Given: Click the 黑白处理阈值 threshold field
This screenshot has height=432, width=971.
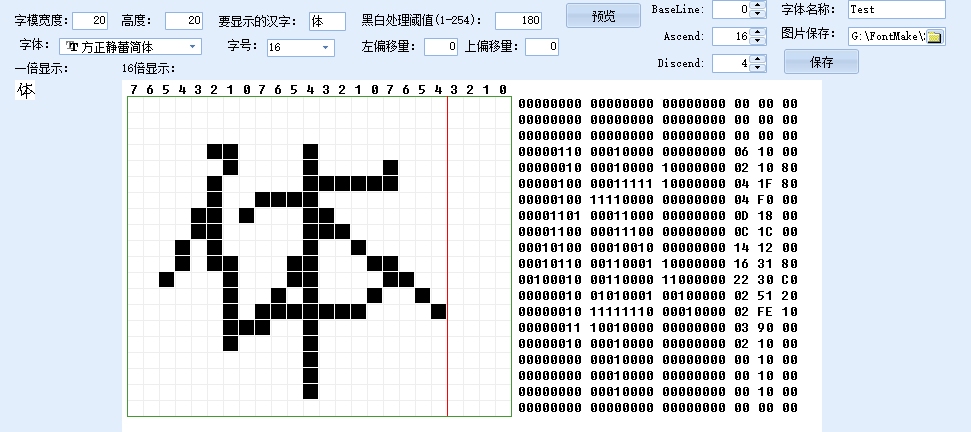Looking at the screenshot, I should pos(518,20).
